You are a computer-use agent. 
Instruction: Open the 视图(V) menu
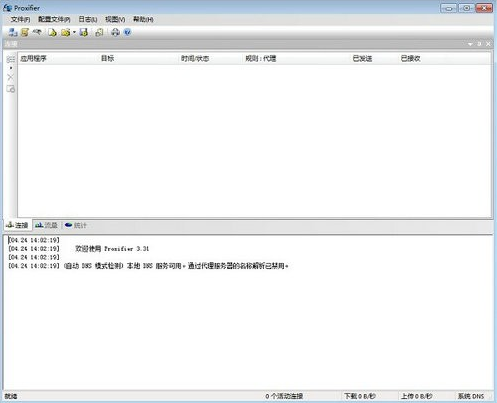click(x=115, y=19)
